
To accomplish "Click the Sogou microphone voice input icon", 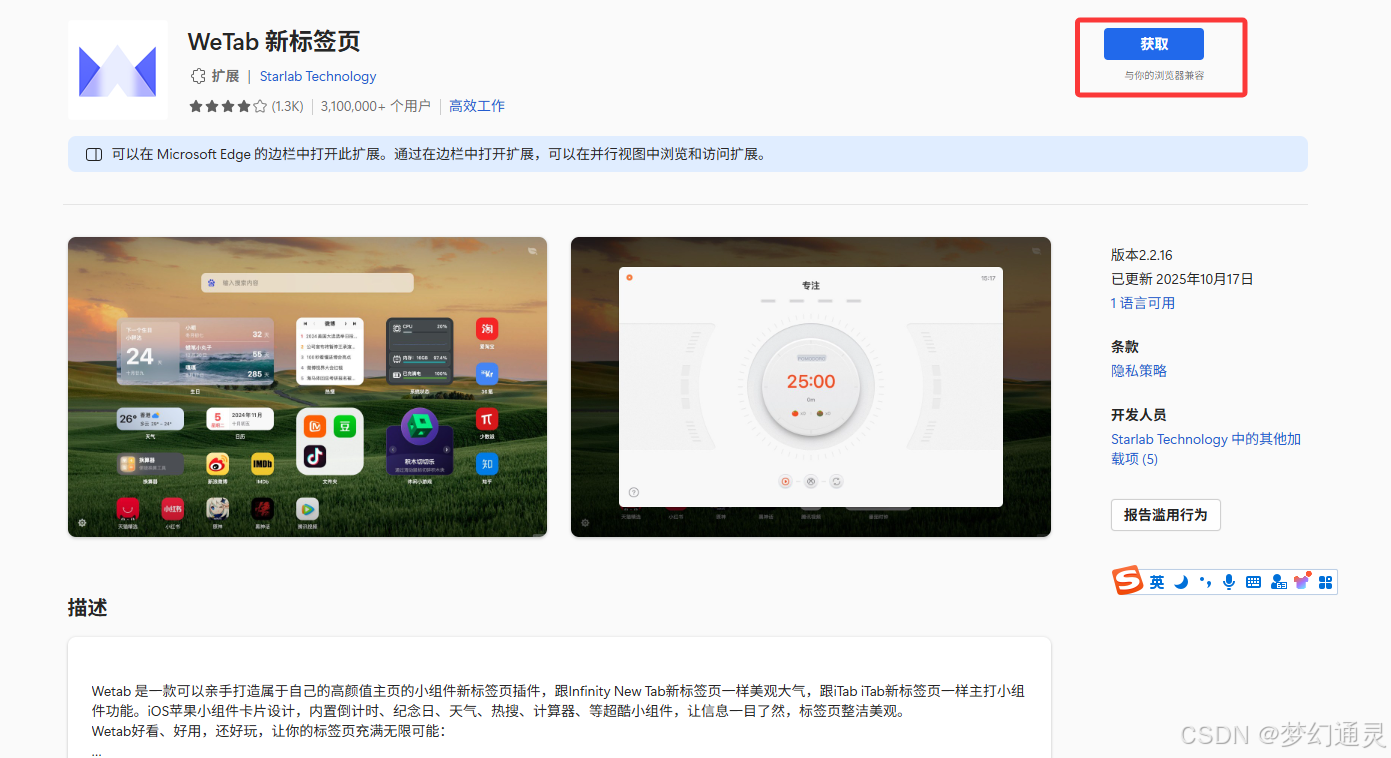I will (1229, 582).
